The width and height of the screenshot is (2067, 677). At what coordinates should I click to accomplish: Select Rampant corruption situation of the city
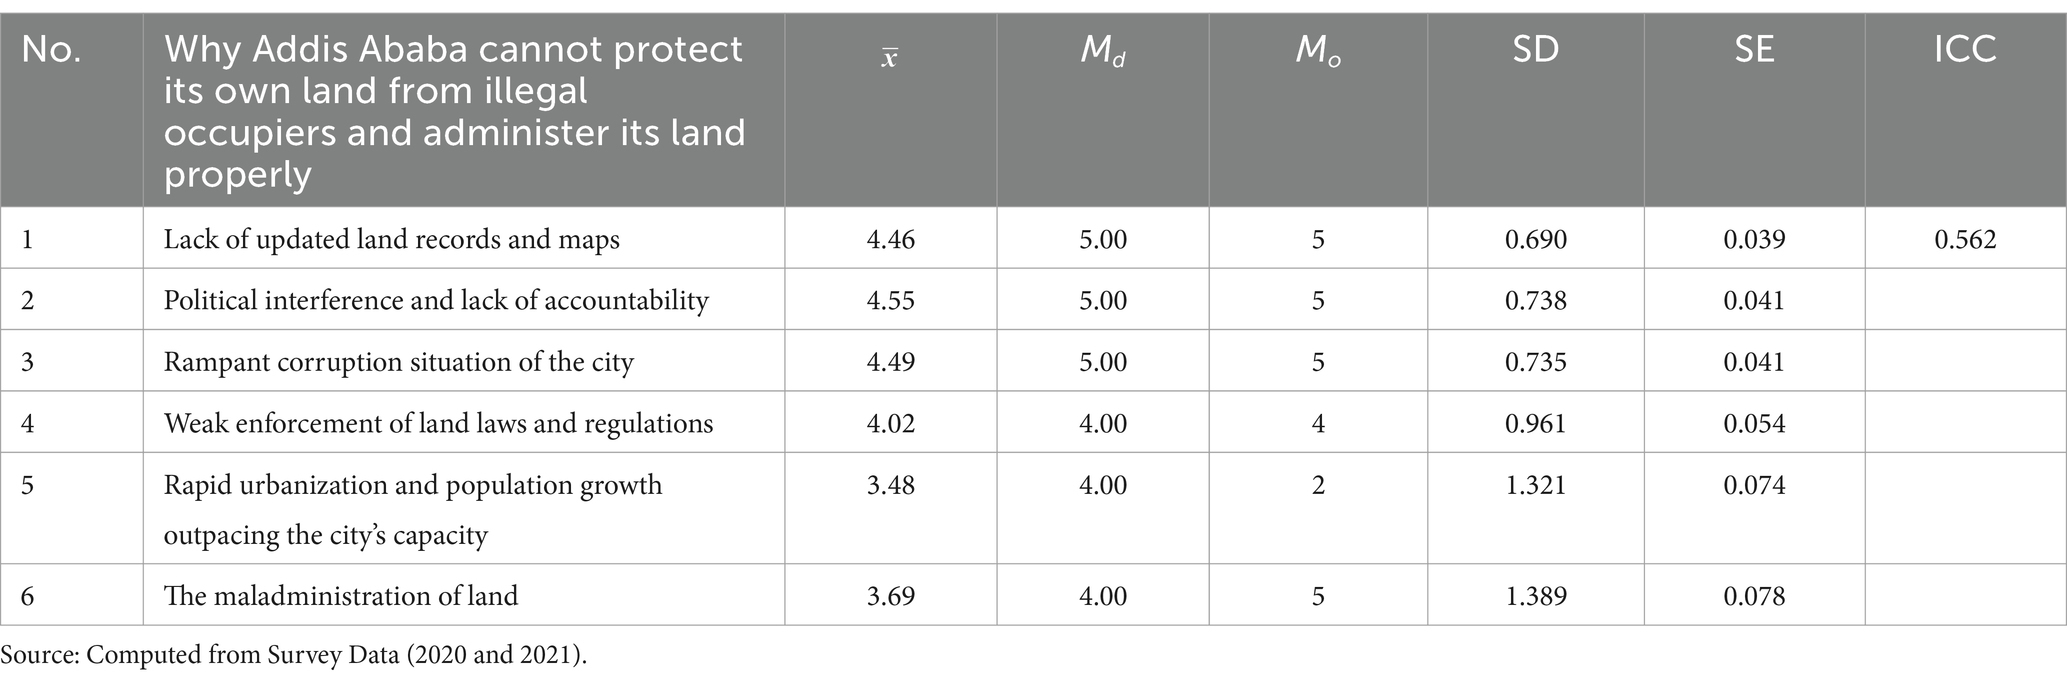pyautogui.click(x=398, y=362)
